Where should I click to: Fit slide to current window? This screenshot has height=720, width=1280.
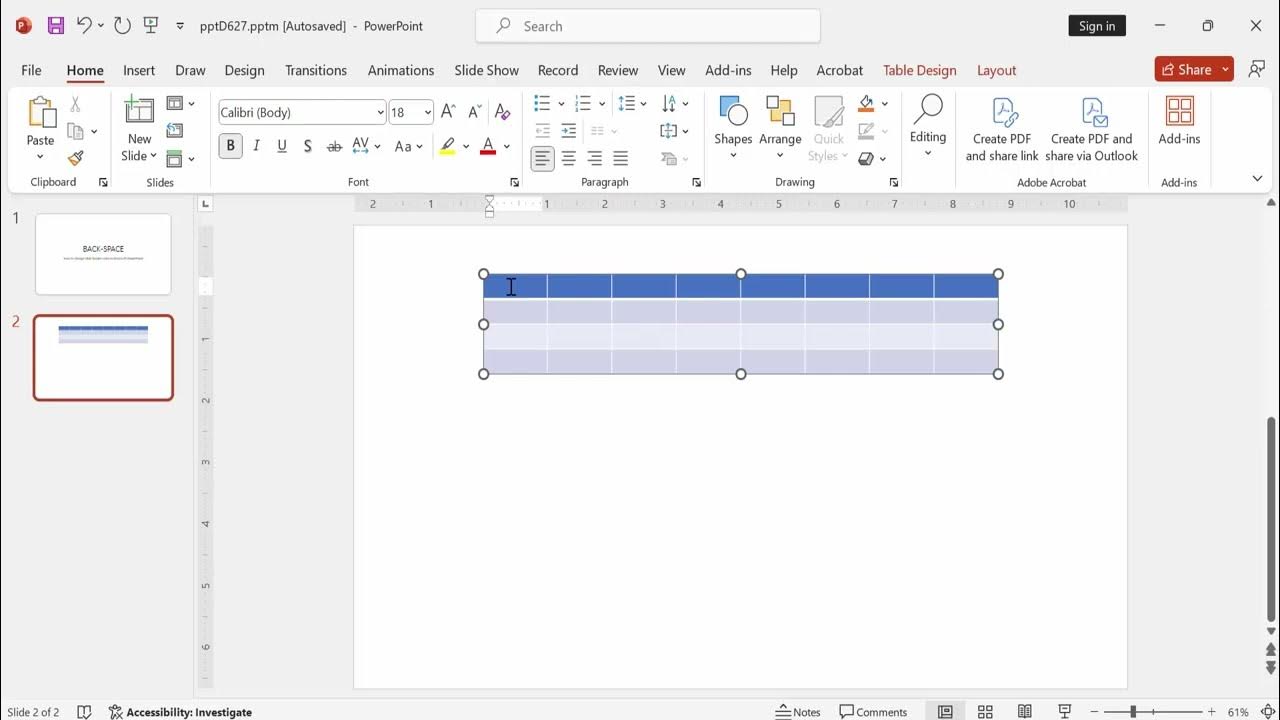[x=1269, y=712]
